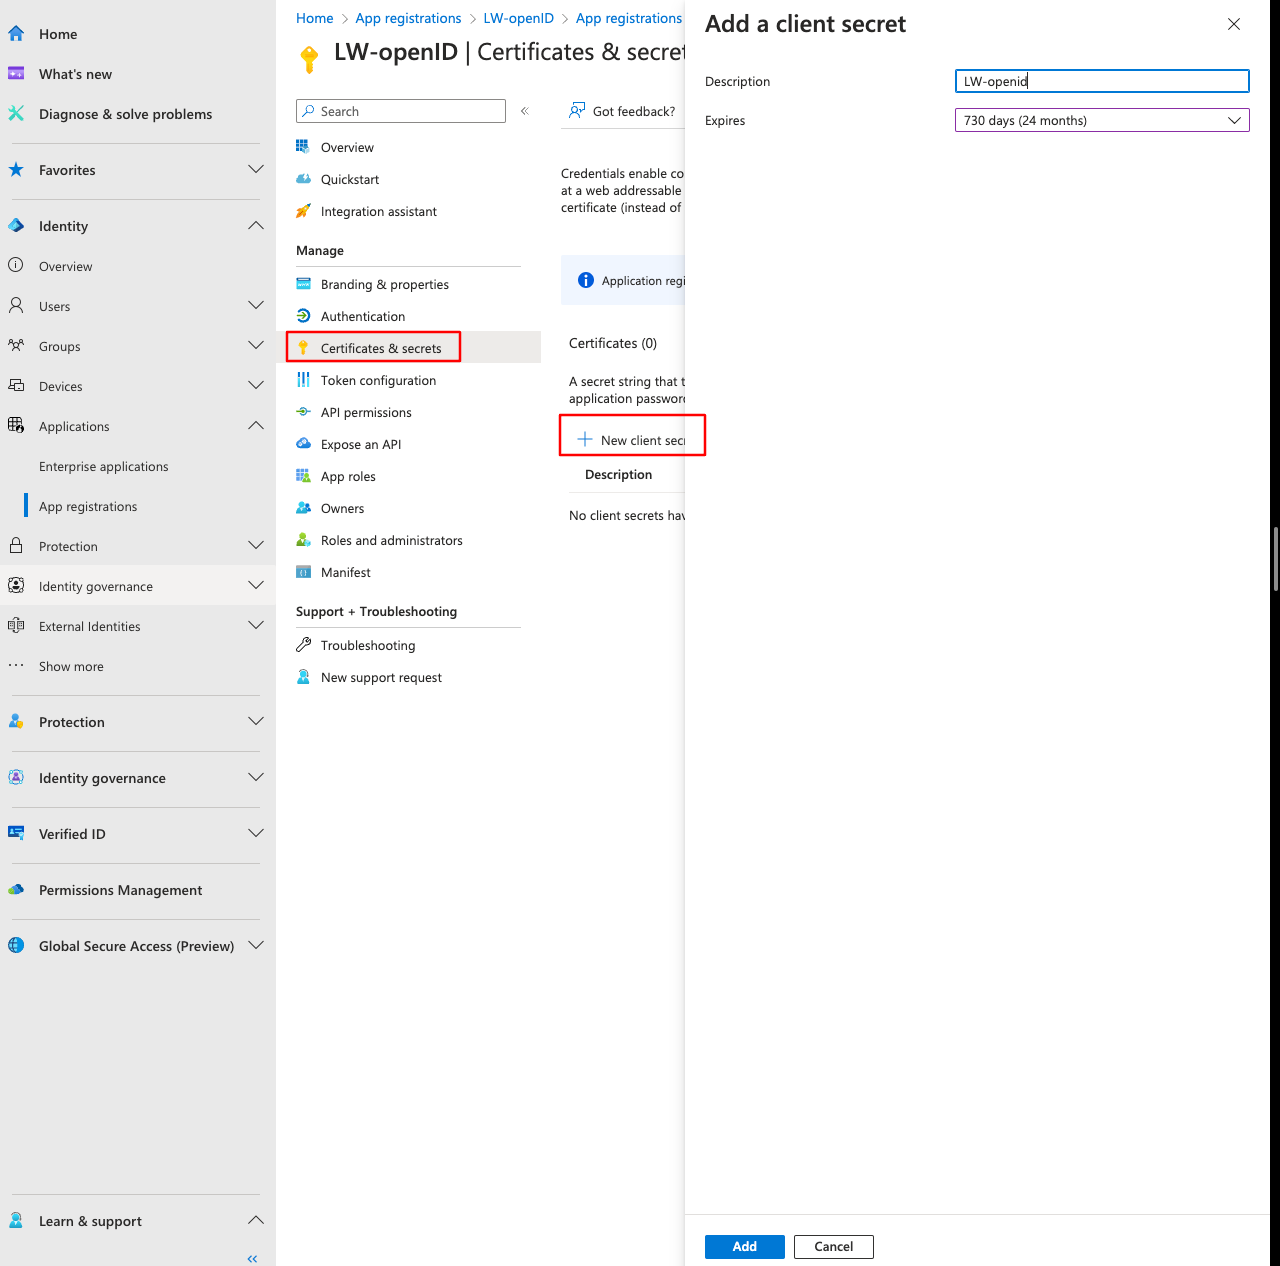The width and height of the screenshot is (1280, 1266).
Task: Click the Manifest icon
Action: tap(303, 572)
